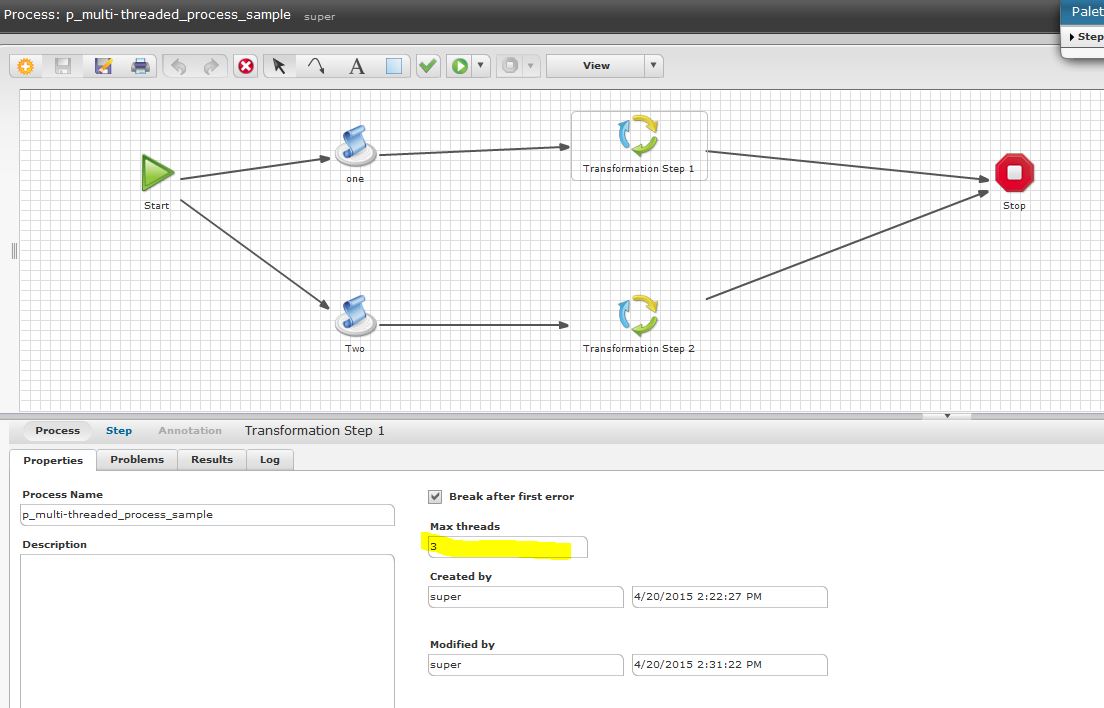This screenshot has width=1104, height=708.
Task: Click the Undo arrow icon
Action: tap(179, 66)
